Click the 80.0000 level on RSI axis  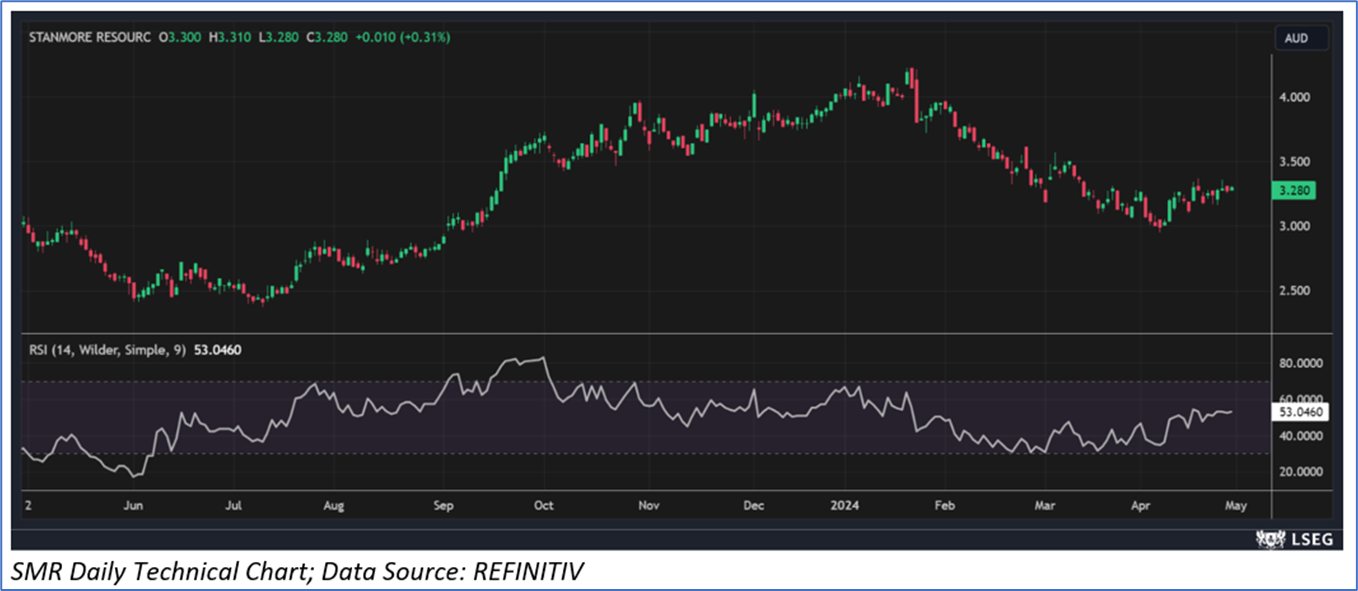pos(1301,365)
